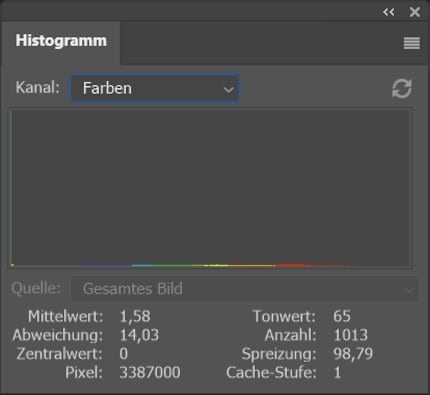Open the Kanal dropdown showing Farben
The height and width of the screenshot is (395, 430).
(x=154, y=88)
